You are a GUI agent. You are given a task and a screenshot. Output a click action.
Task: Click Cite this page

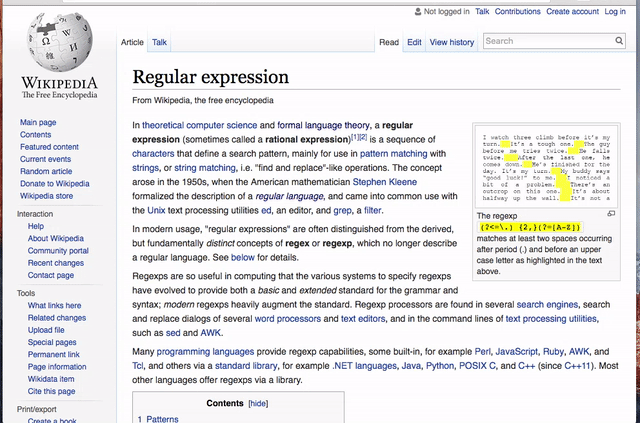point(51,391)
